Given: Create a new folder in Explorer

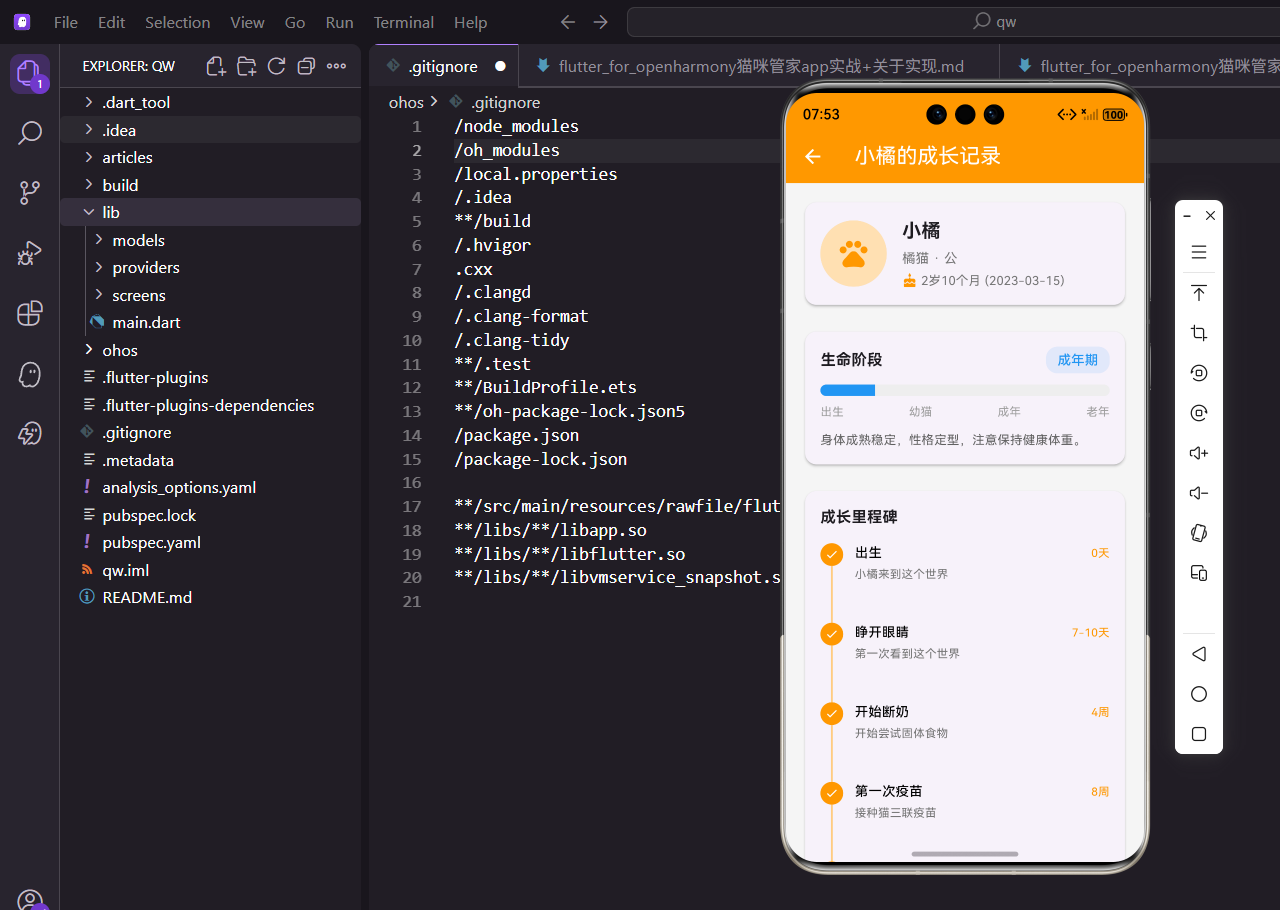Looking at the screenshot, I should click(246, 66).
